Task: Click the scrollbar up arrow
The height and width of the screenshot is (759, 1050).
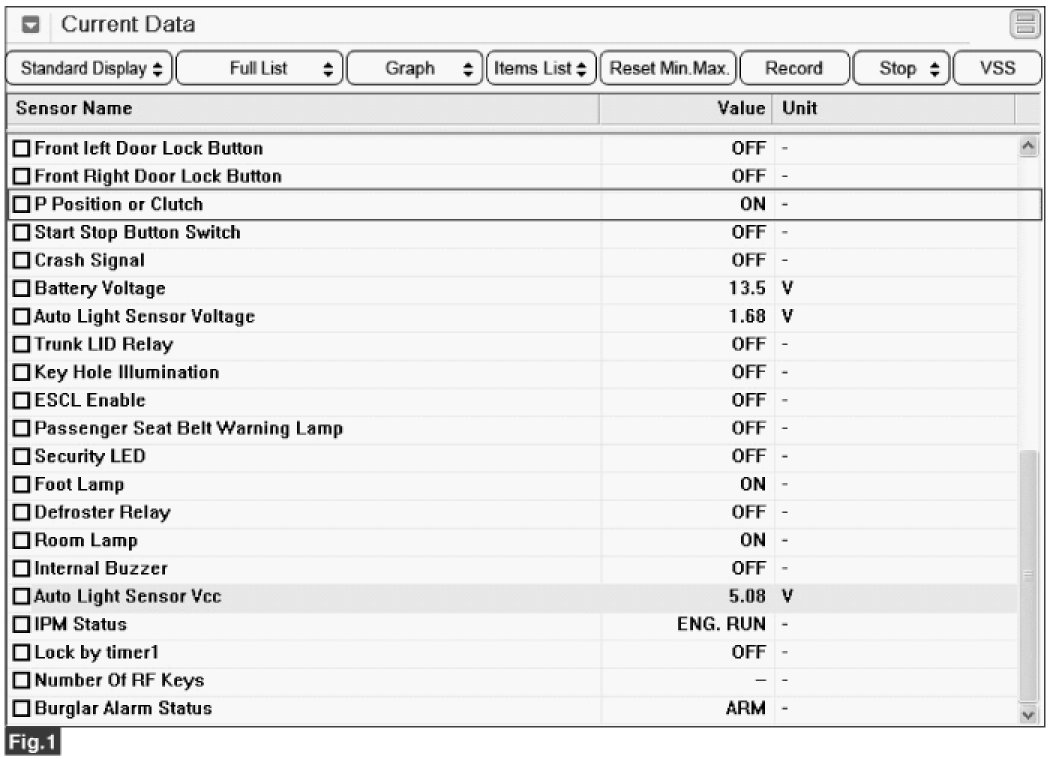Action: click(x=1027, y=148)
